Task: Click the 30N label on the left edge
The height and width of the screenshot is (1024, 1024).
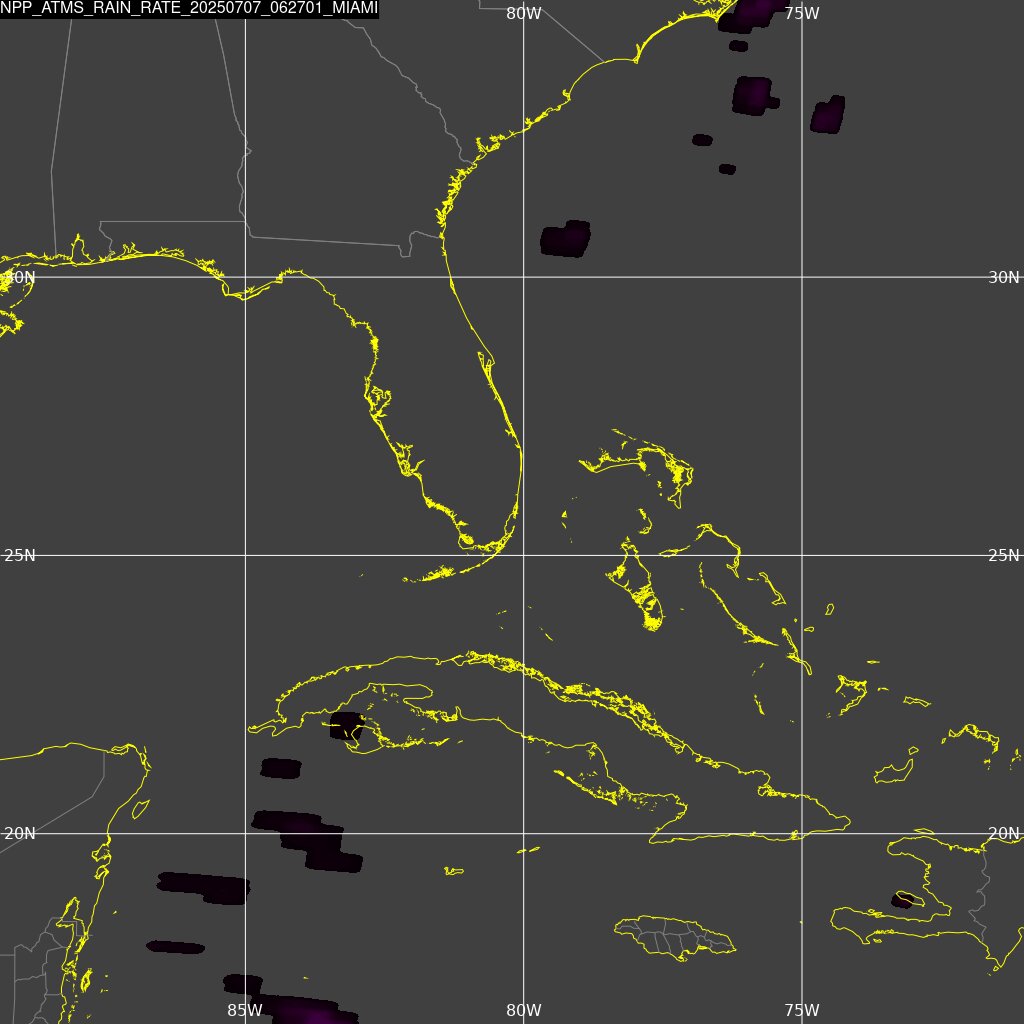Action: click(20, 277)
